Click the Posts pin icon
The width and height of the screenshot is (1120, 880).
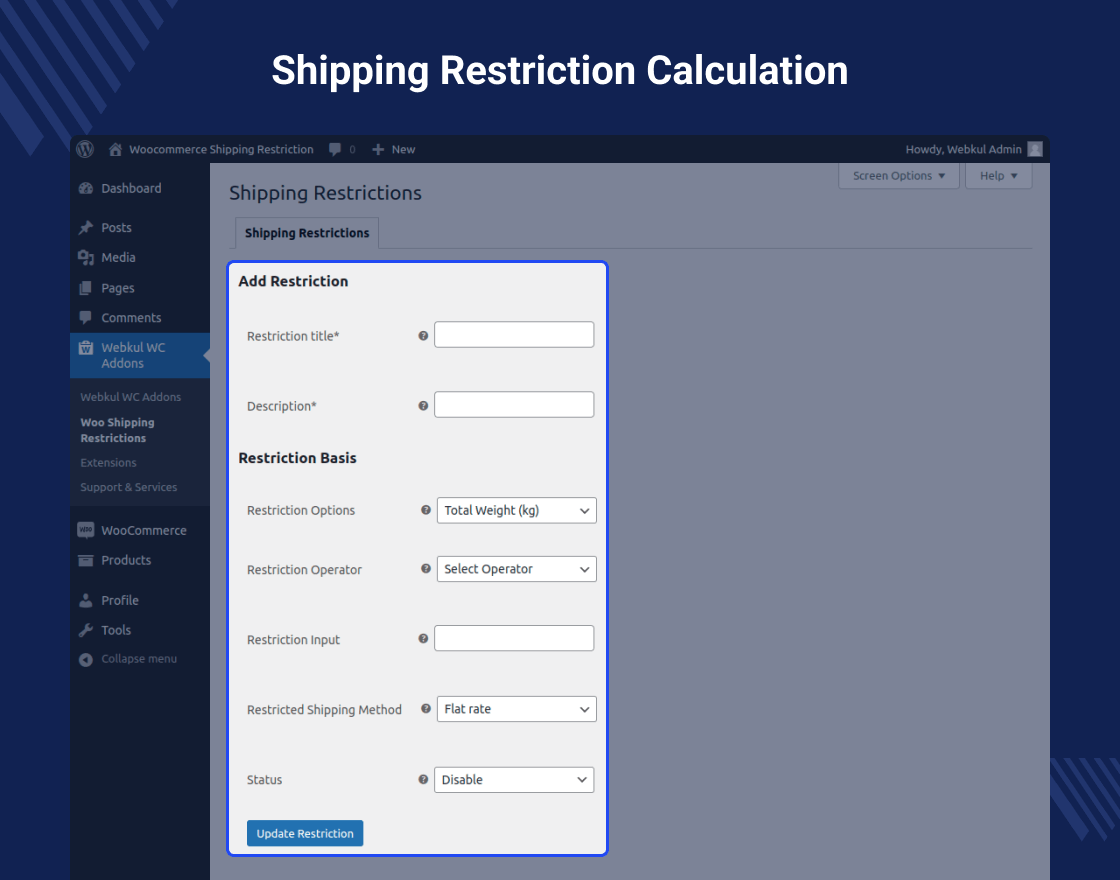[86, 228]
